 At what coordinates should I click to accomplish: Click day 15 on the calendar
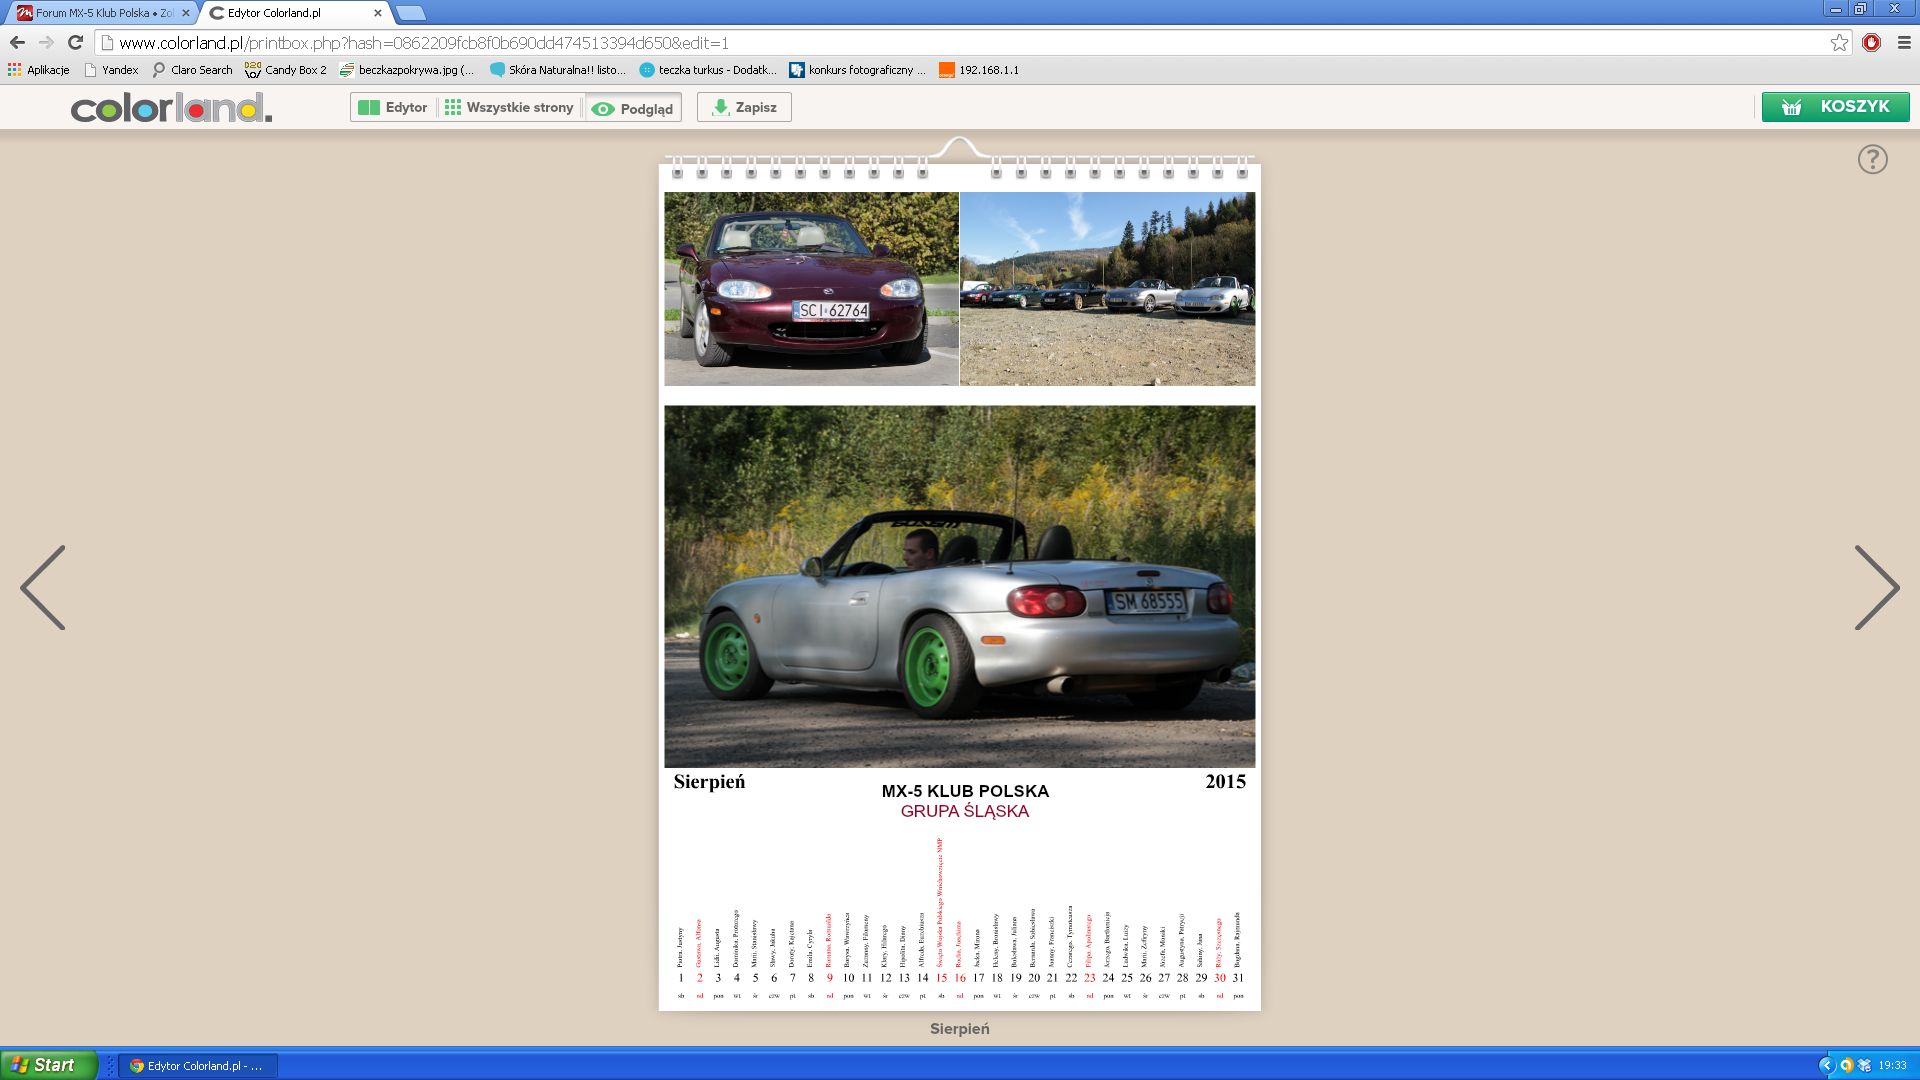941,978
